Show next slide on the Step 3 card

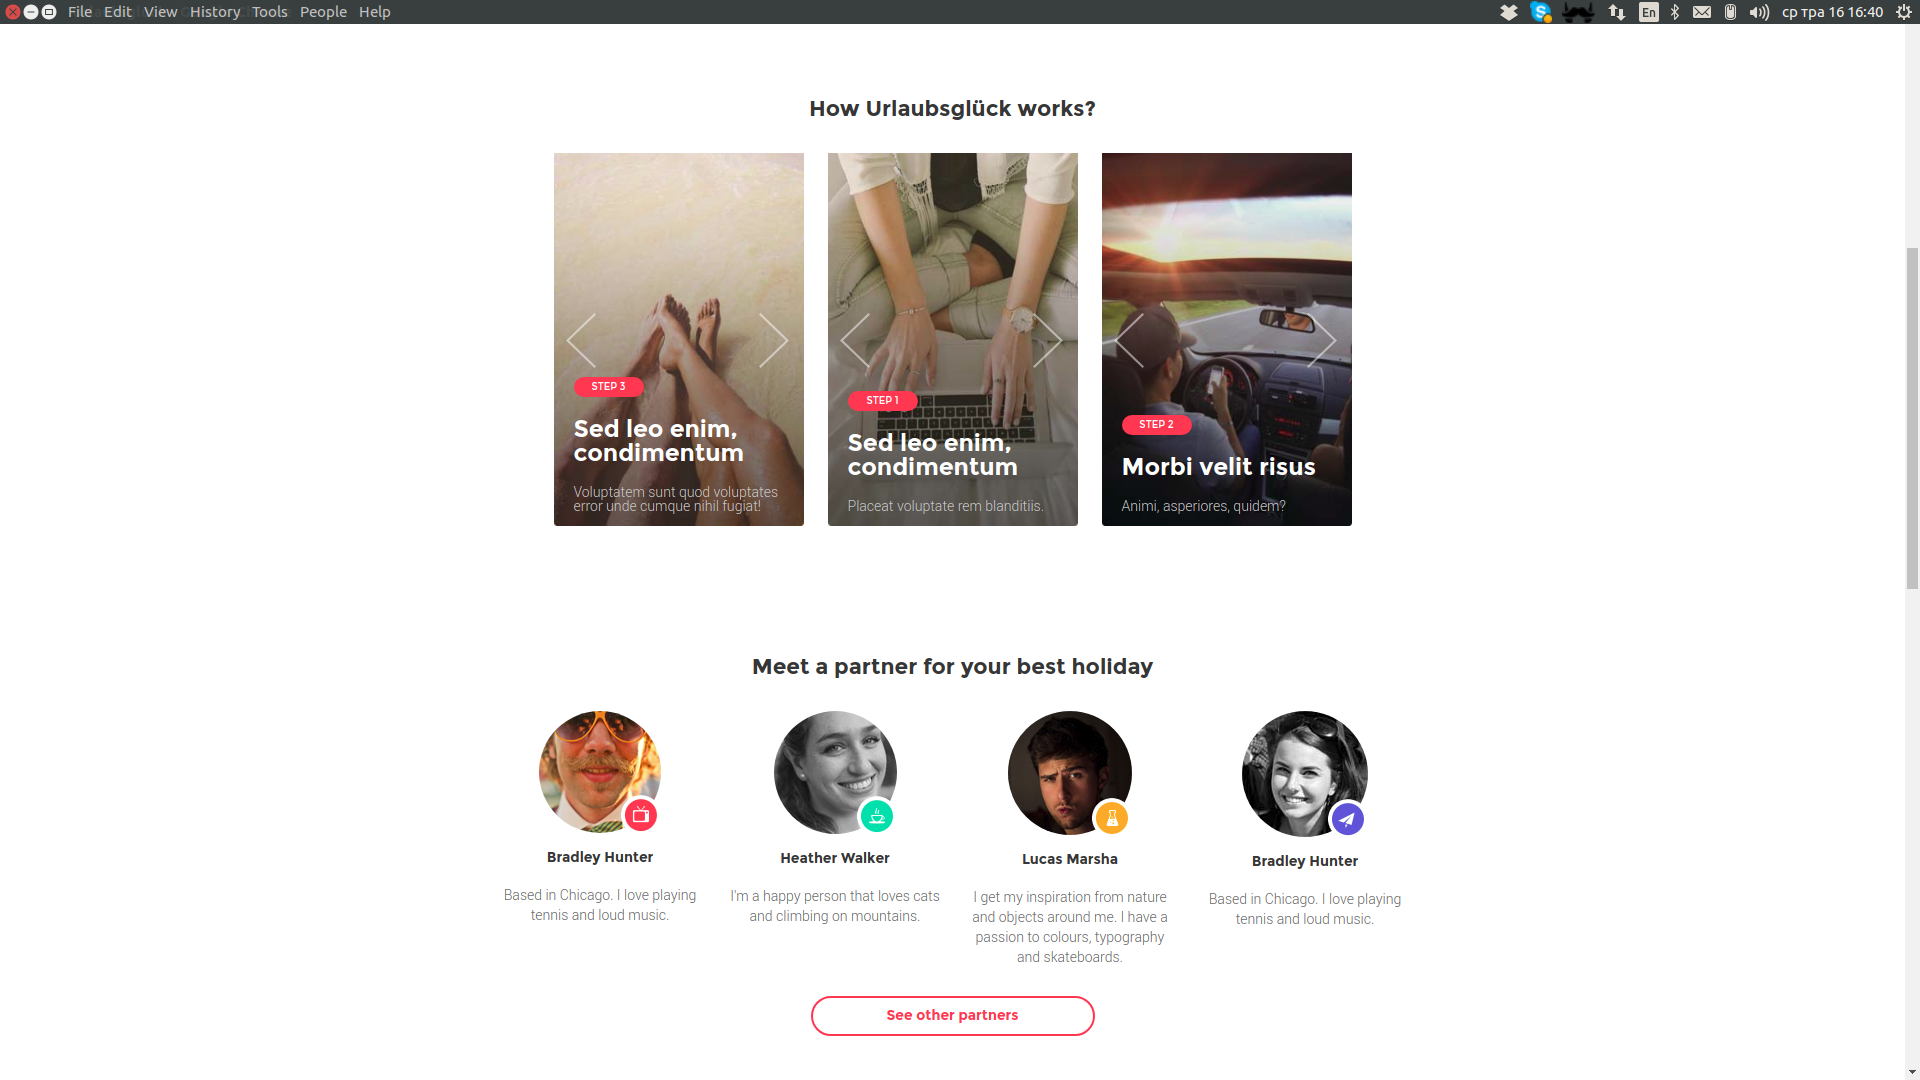pos(773,341)
